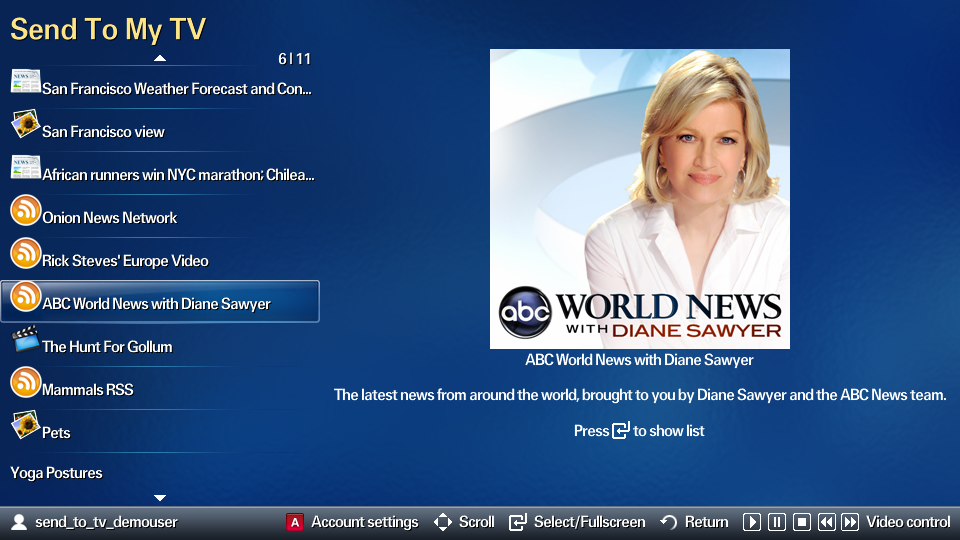Click the four-way Scroll arrows icon
Image resolution: width=960 pixels, height=540 pixels.
click(442, 522)
